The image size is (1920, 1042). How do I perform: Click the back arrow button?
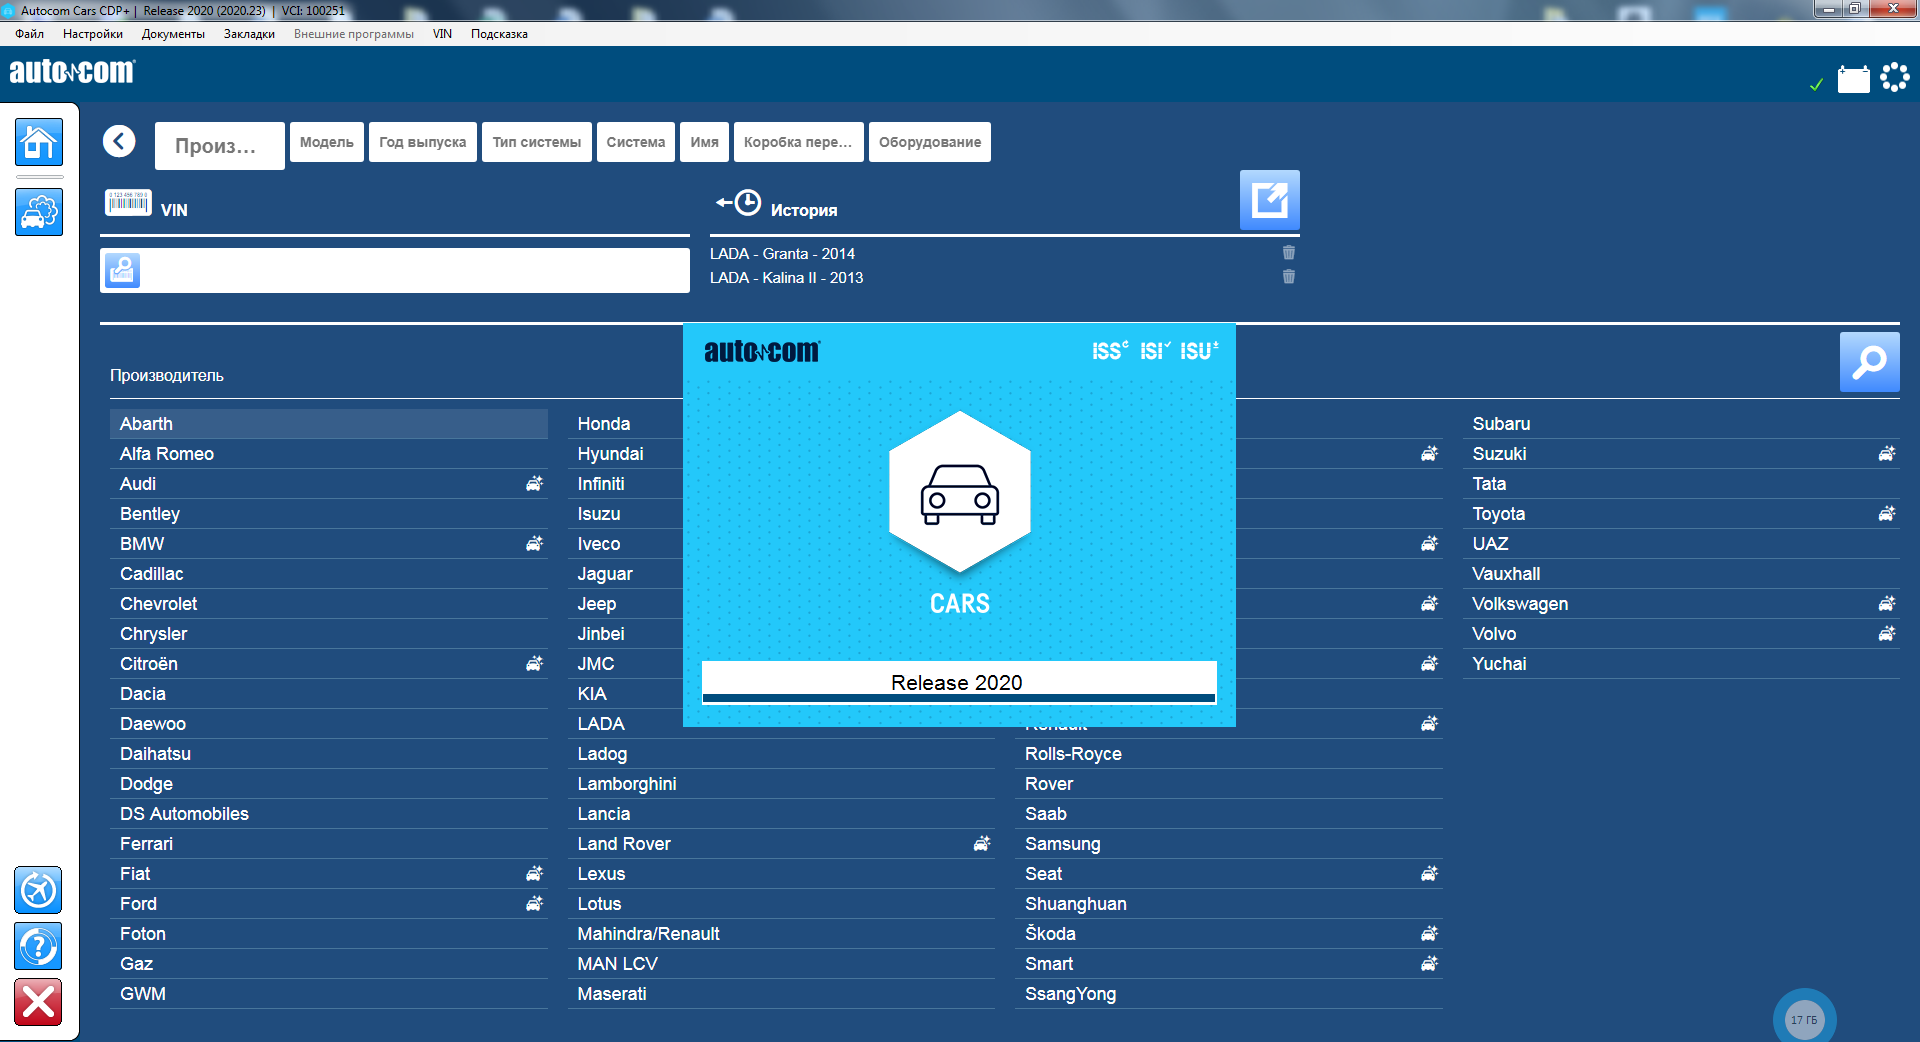point(119,142)
